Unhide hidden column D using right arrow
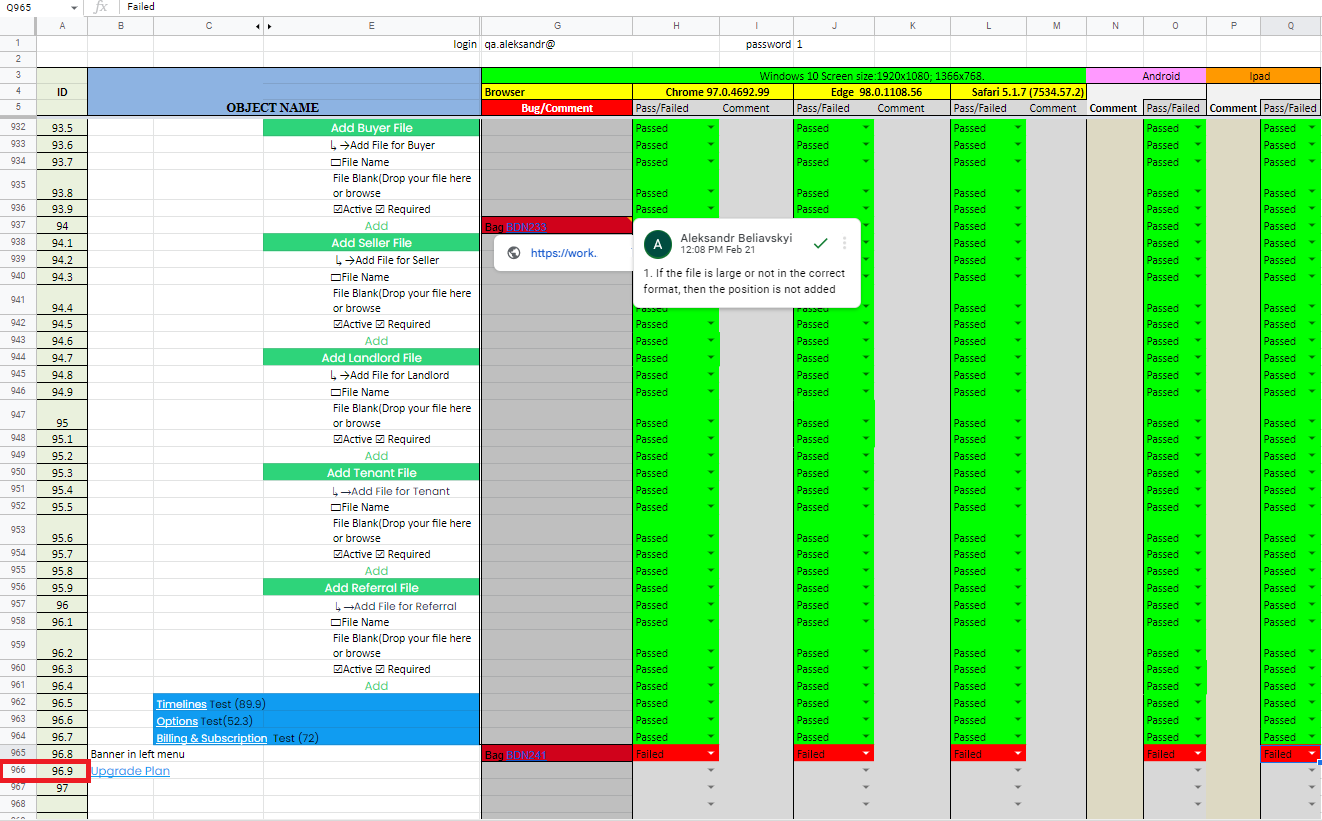Viewport: 1322px width, 821px height. click(271, 25)
